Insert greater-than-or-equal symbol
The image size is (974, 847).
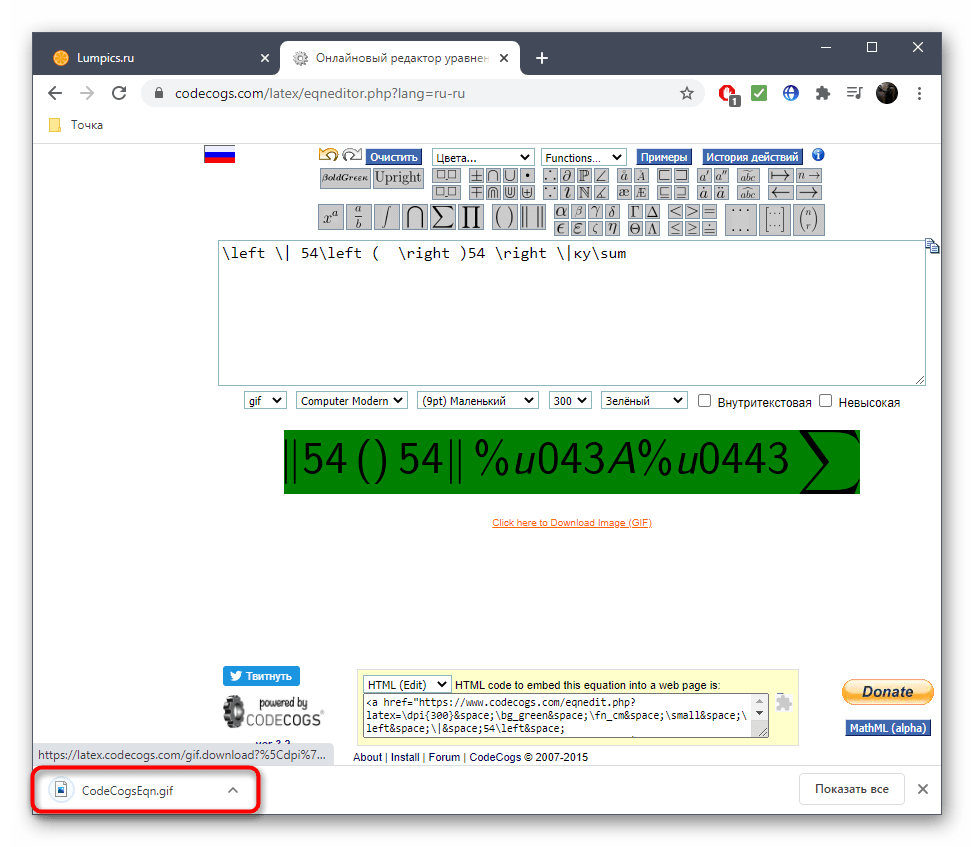[692, 229]
